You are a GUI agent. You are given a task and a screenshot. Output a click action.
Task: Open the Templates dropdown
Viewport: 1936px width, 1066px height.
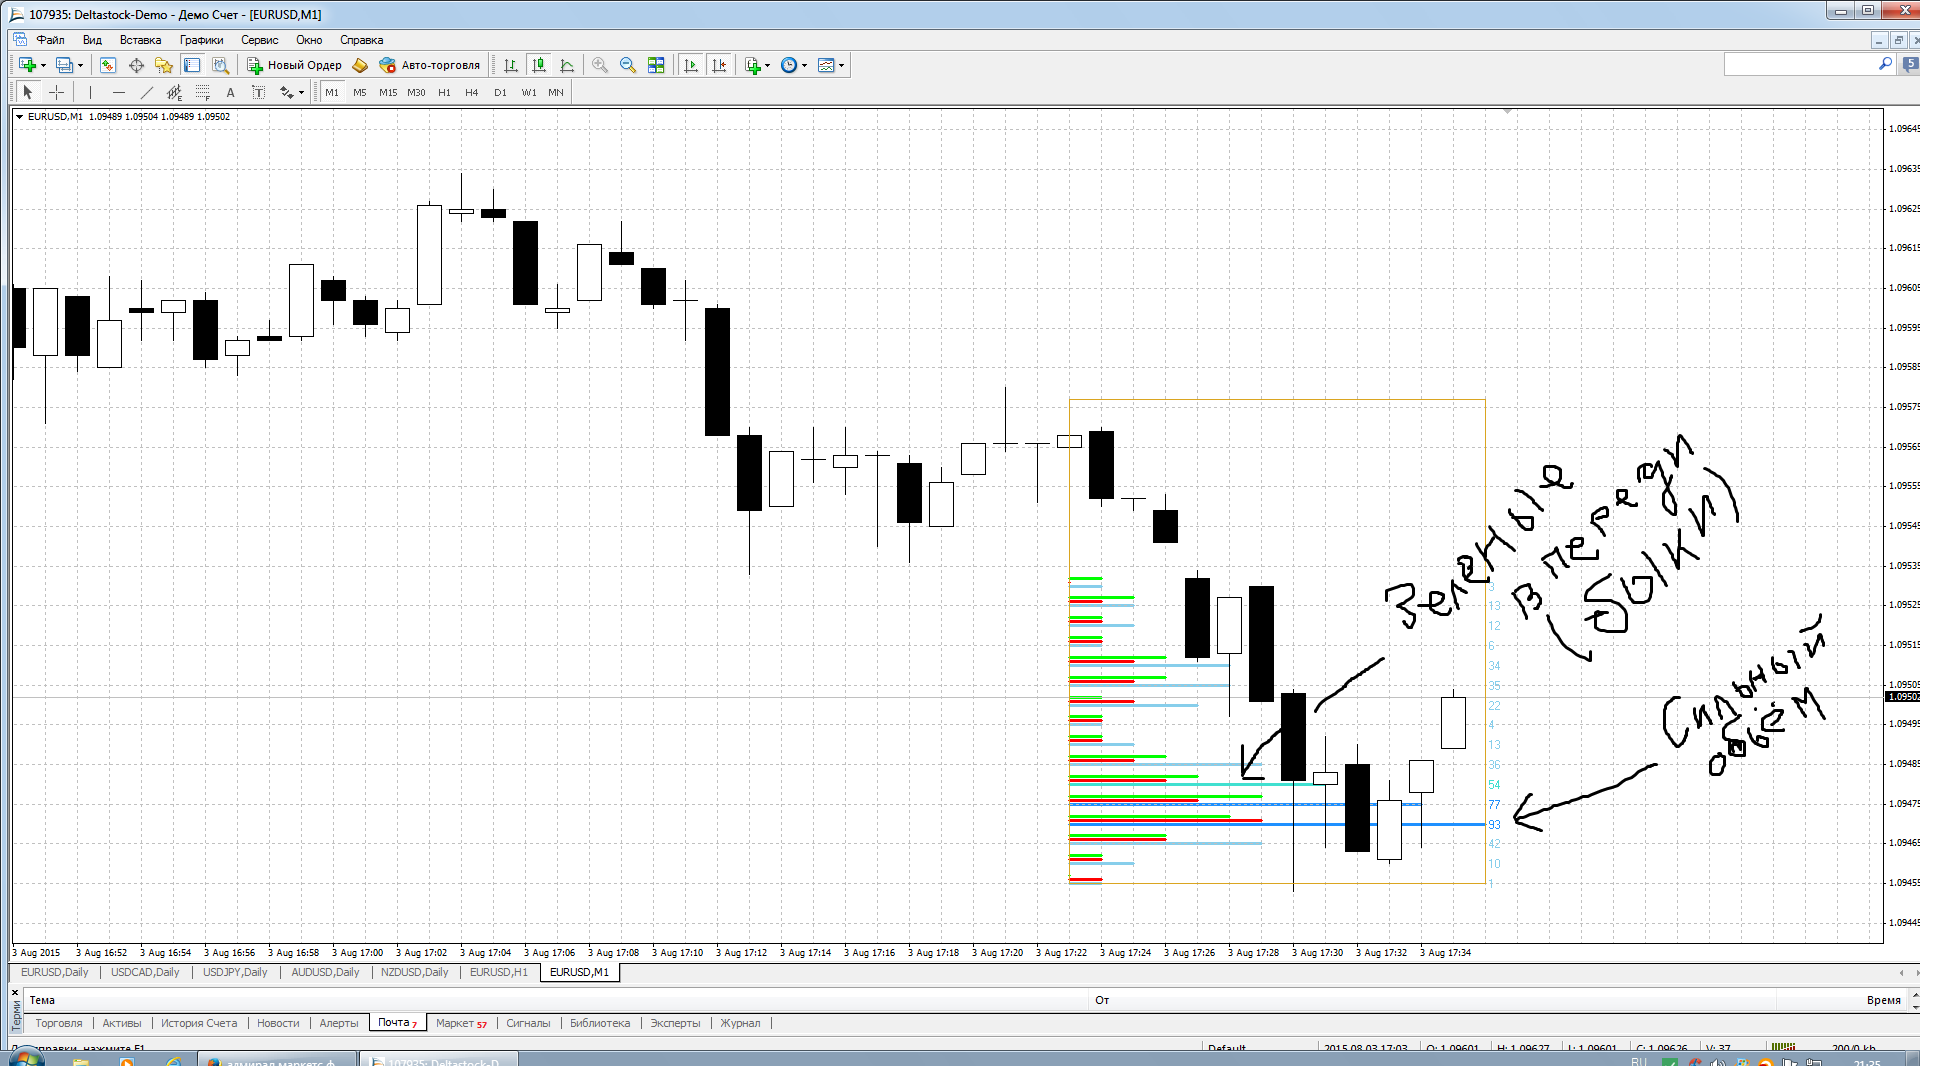tap(831, 65)
